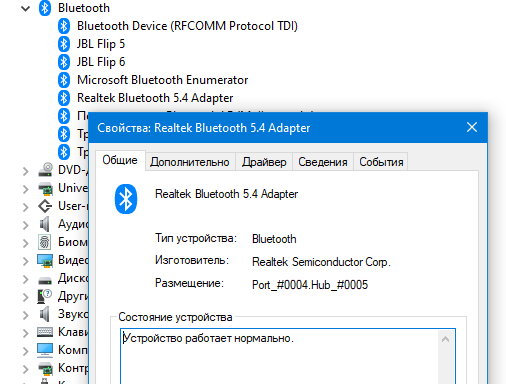Click the JBL Flip 5 Bluetooth icon
The width and height of the screenshot is (506, 384).
64,44
